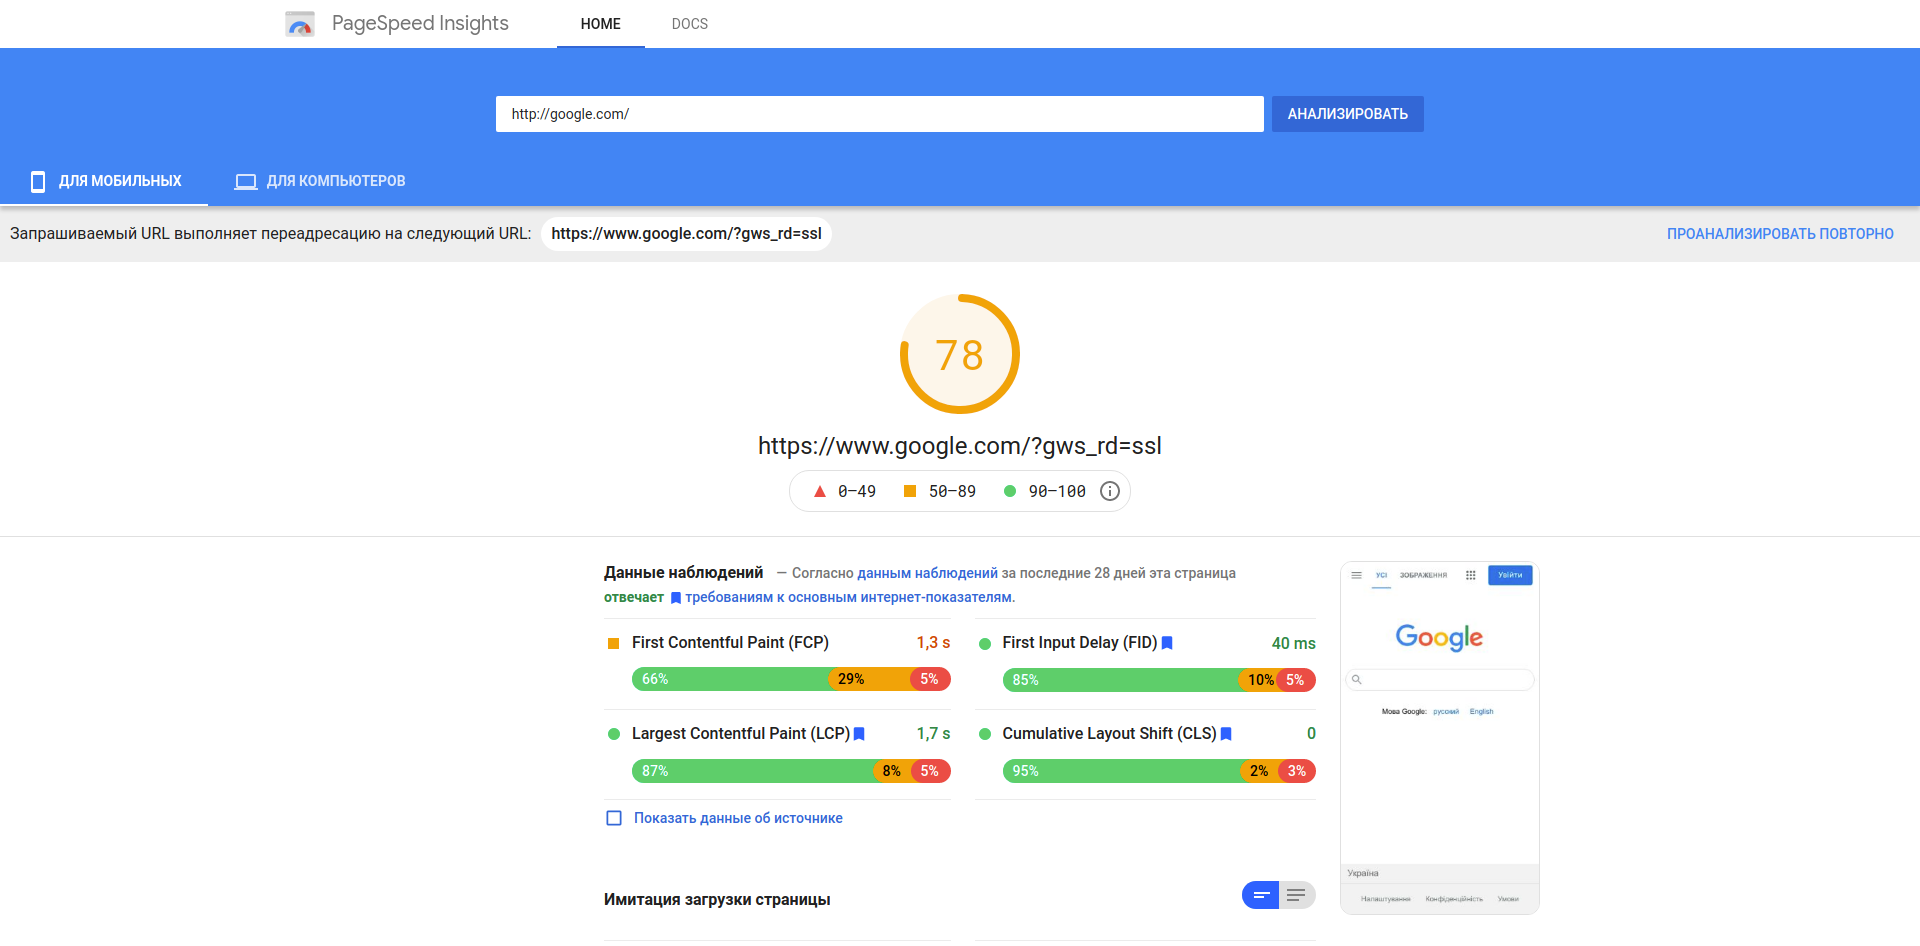The height and width of the screenshot is (946, 1920).
Task: Open the DOCS tab
Action: (x=690, y=24)
